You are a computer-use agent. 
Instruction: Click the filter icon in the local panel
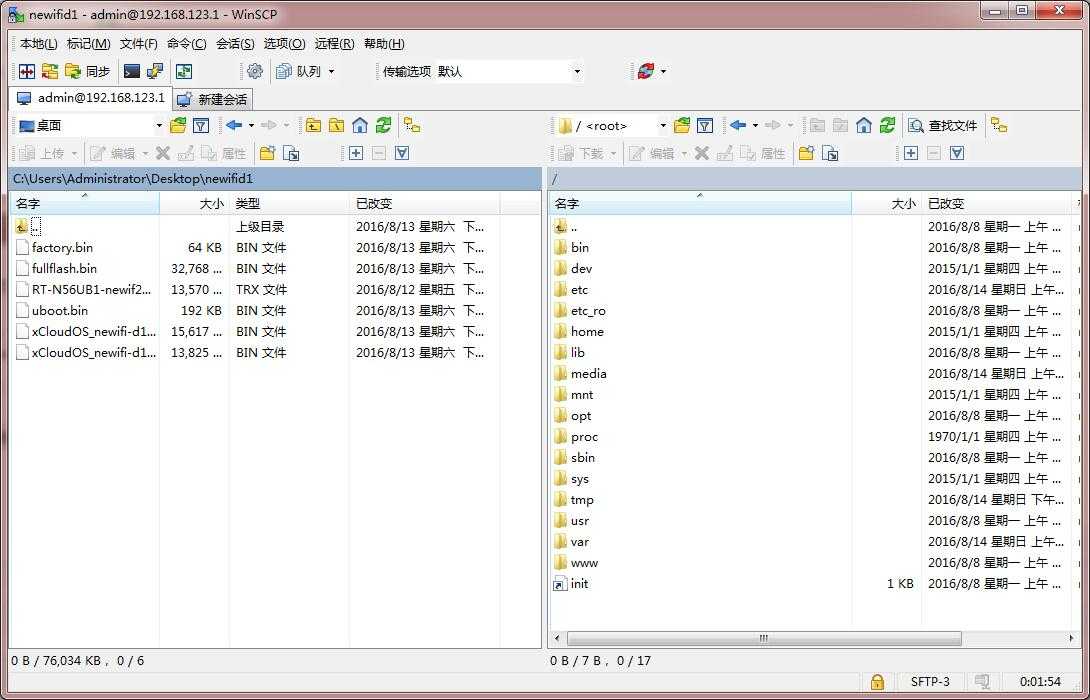[201, 126]
